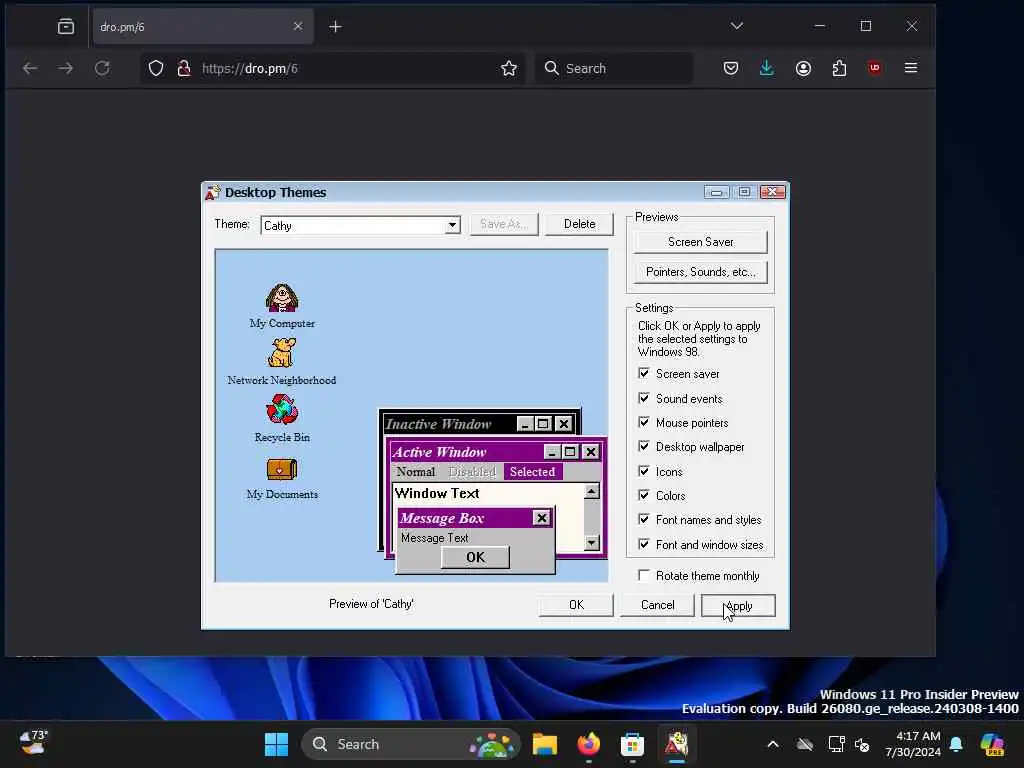Click the Desktop Themes taskbar icon
1024x768 pixels.
coord(677,744)
